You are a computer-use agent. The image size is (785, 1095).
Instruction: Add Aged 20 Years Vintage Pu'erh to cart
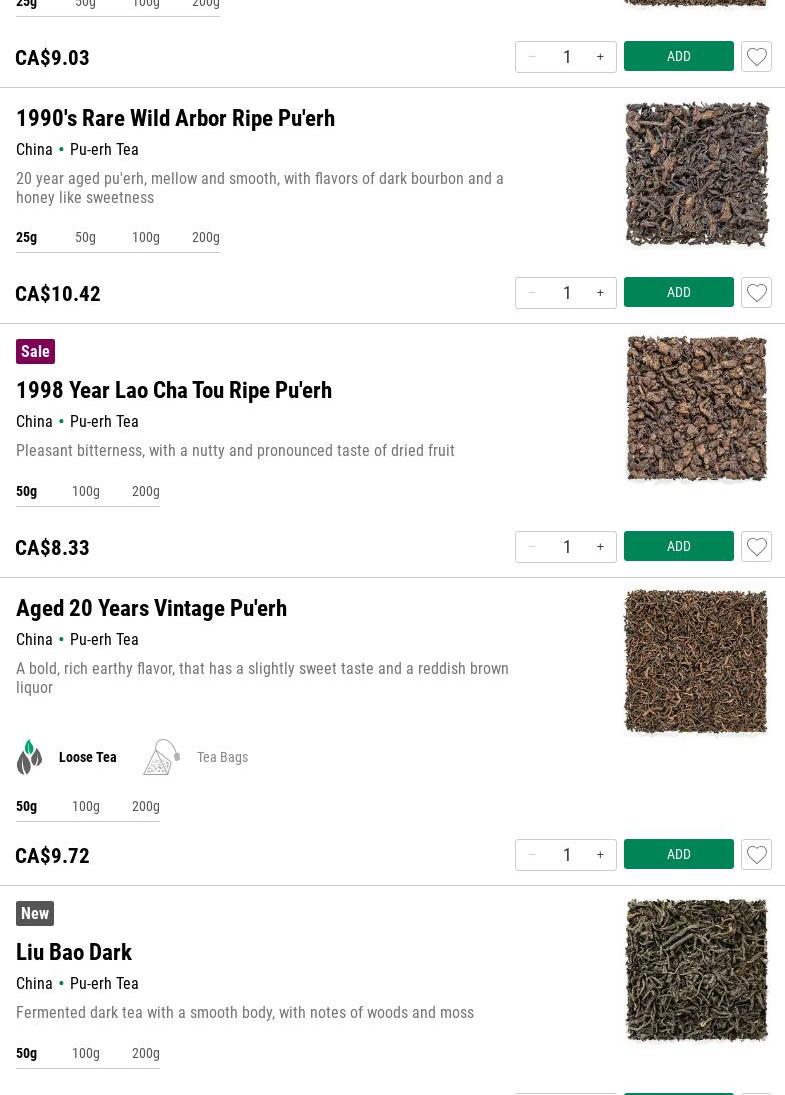coord(678,854)
